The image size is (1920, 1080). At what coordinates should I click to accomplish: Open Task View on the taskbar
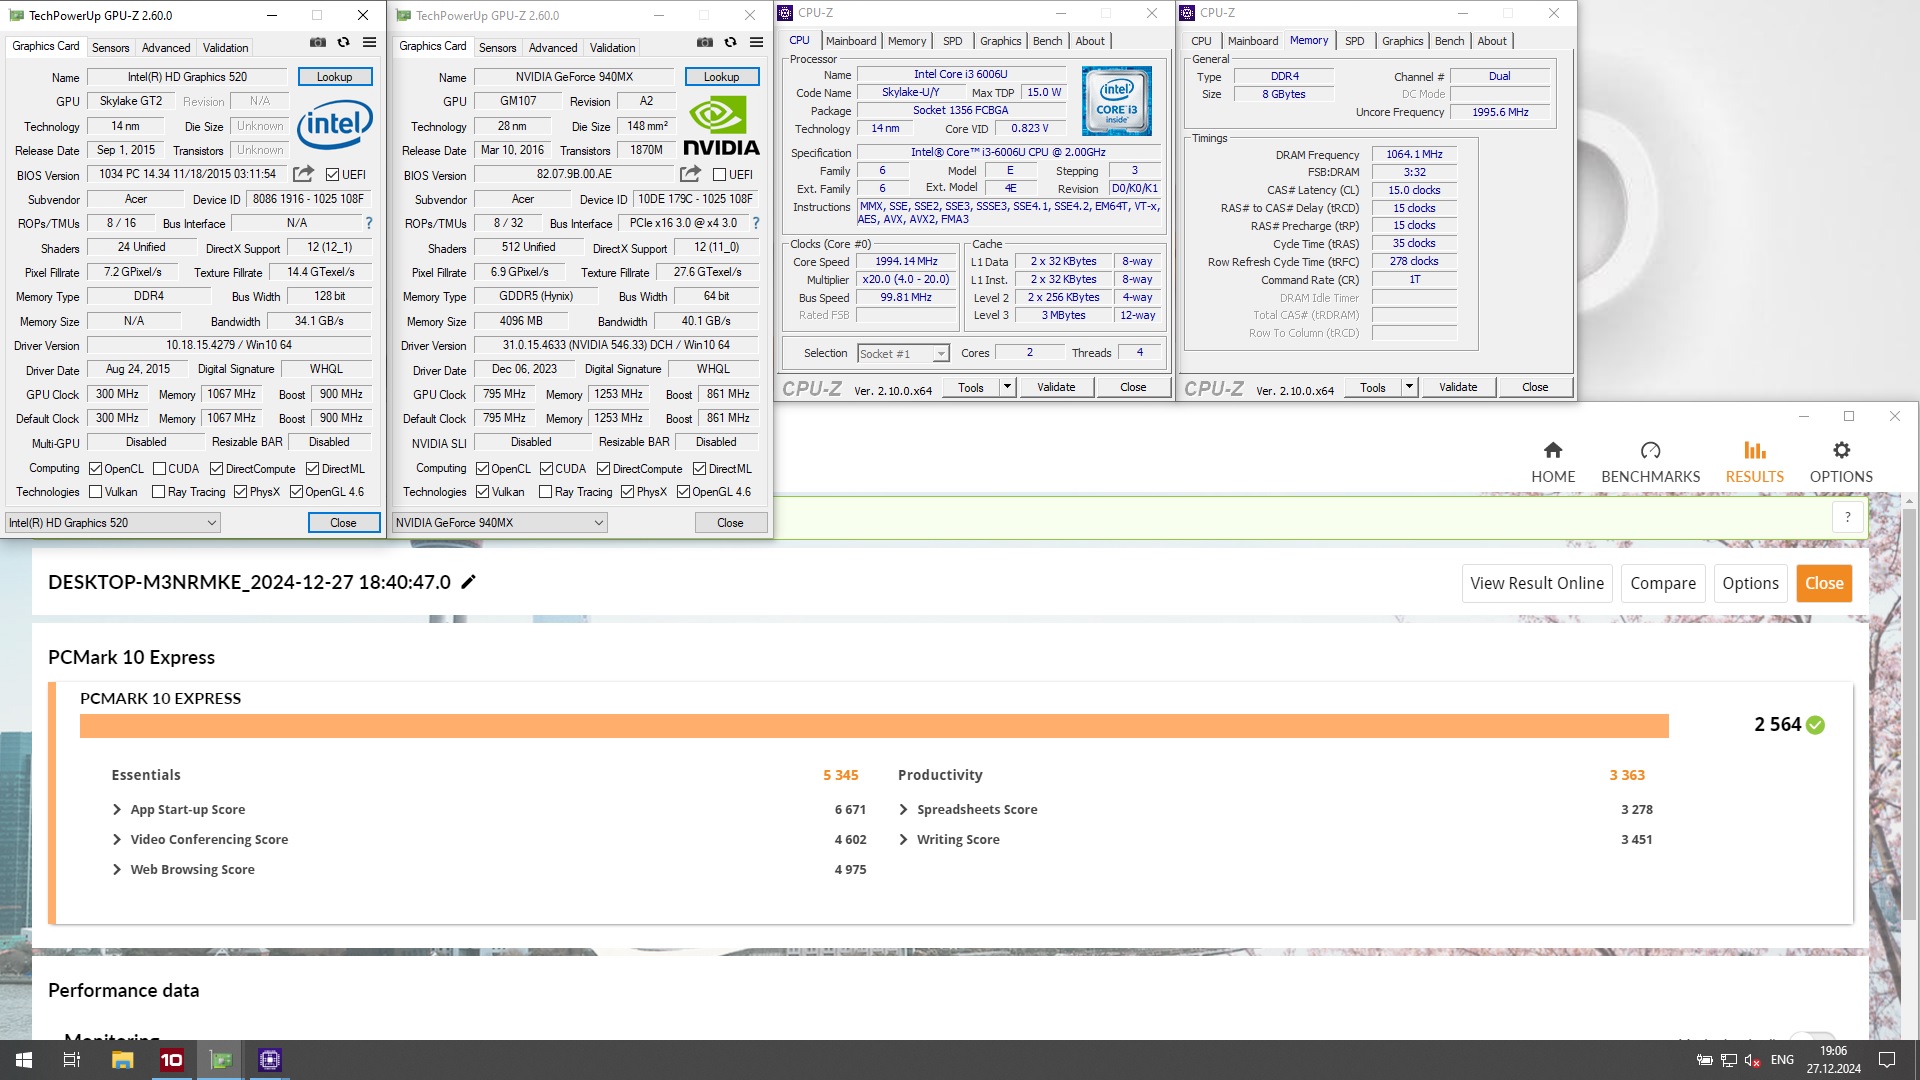click(72, 1060)
